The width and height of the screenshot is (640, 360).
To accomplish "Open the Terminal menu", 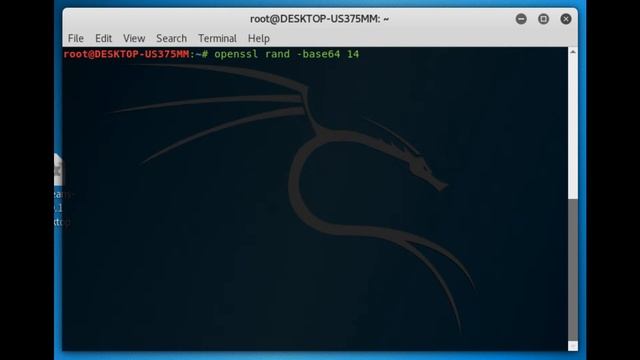I will (x=217, y=38).
